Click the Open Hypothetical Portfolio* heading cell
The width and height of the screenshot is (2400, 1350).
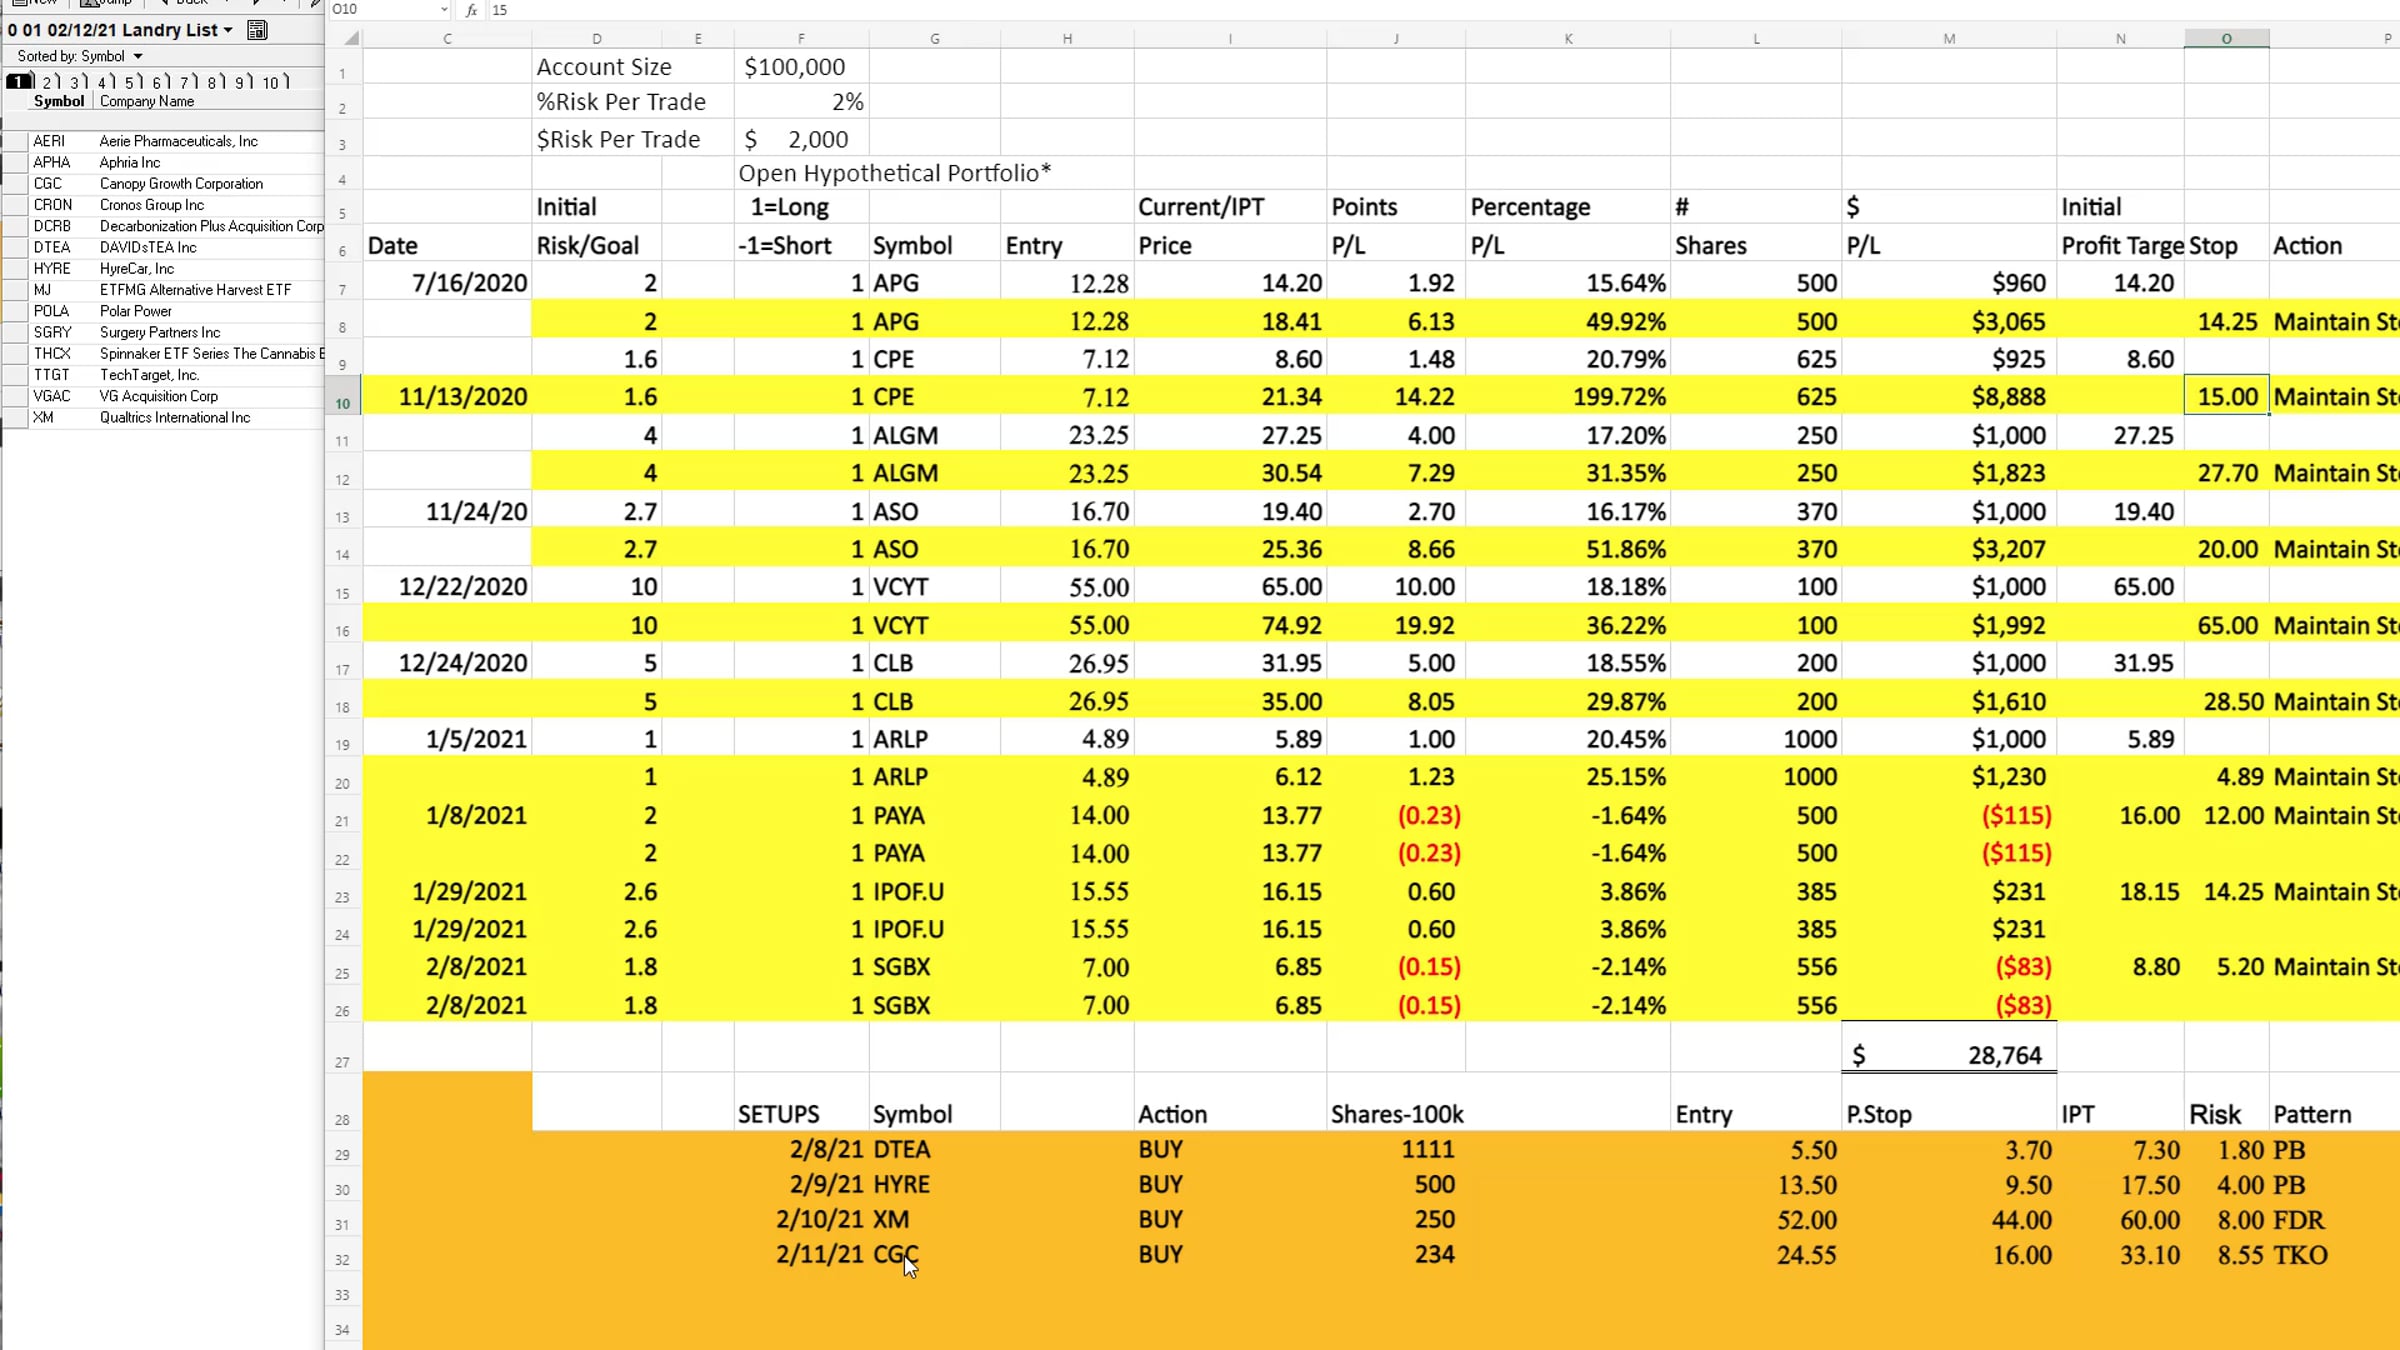click(895, 173)
